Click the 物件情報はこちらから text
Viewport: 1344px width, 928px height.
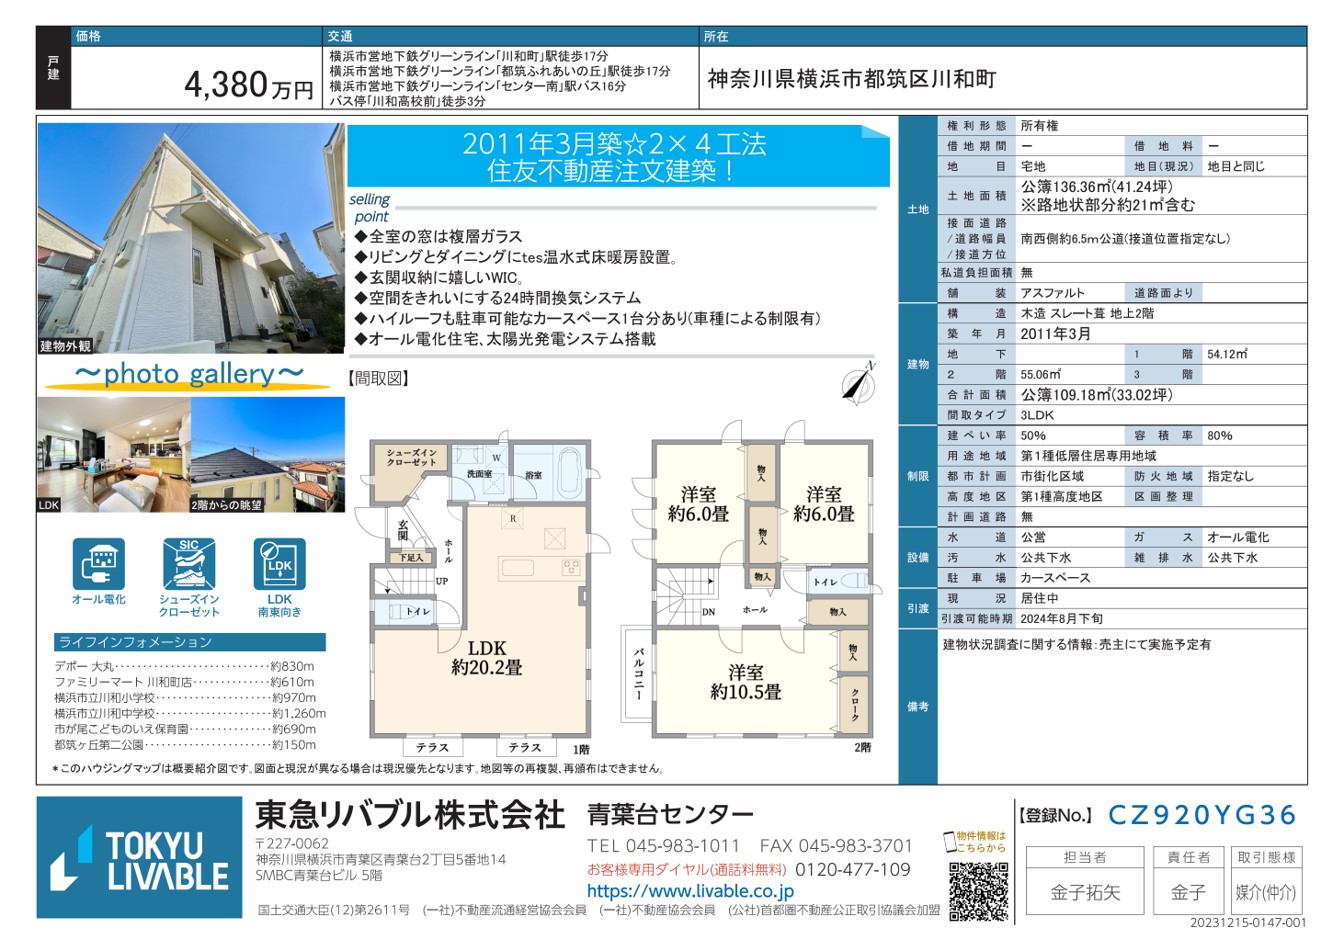pyautogui.click(x=982, y=842)
